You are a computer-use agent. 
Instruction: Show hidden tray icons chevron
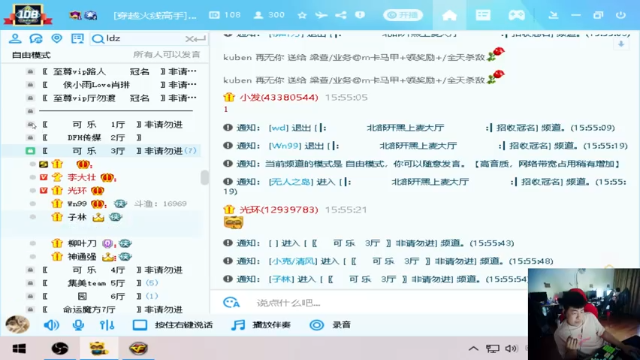473,349
